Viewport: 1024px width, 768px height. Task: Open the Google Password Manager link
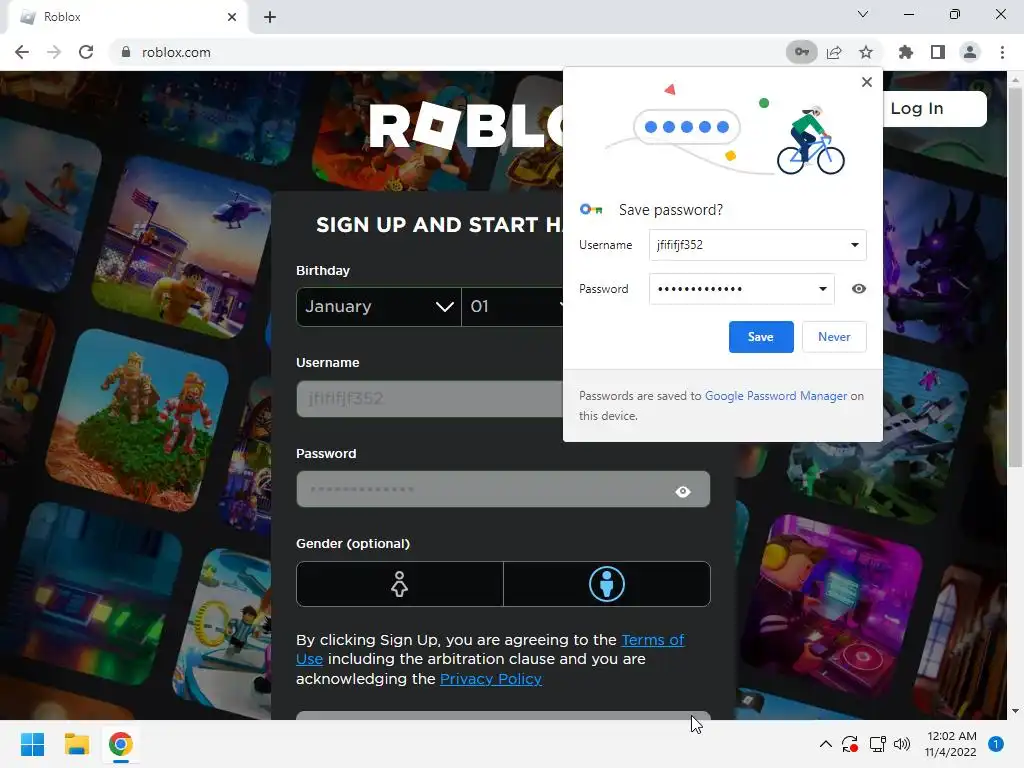tap(776, 396)
